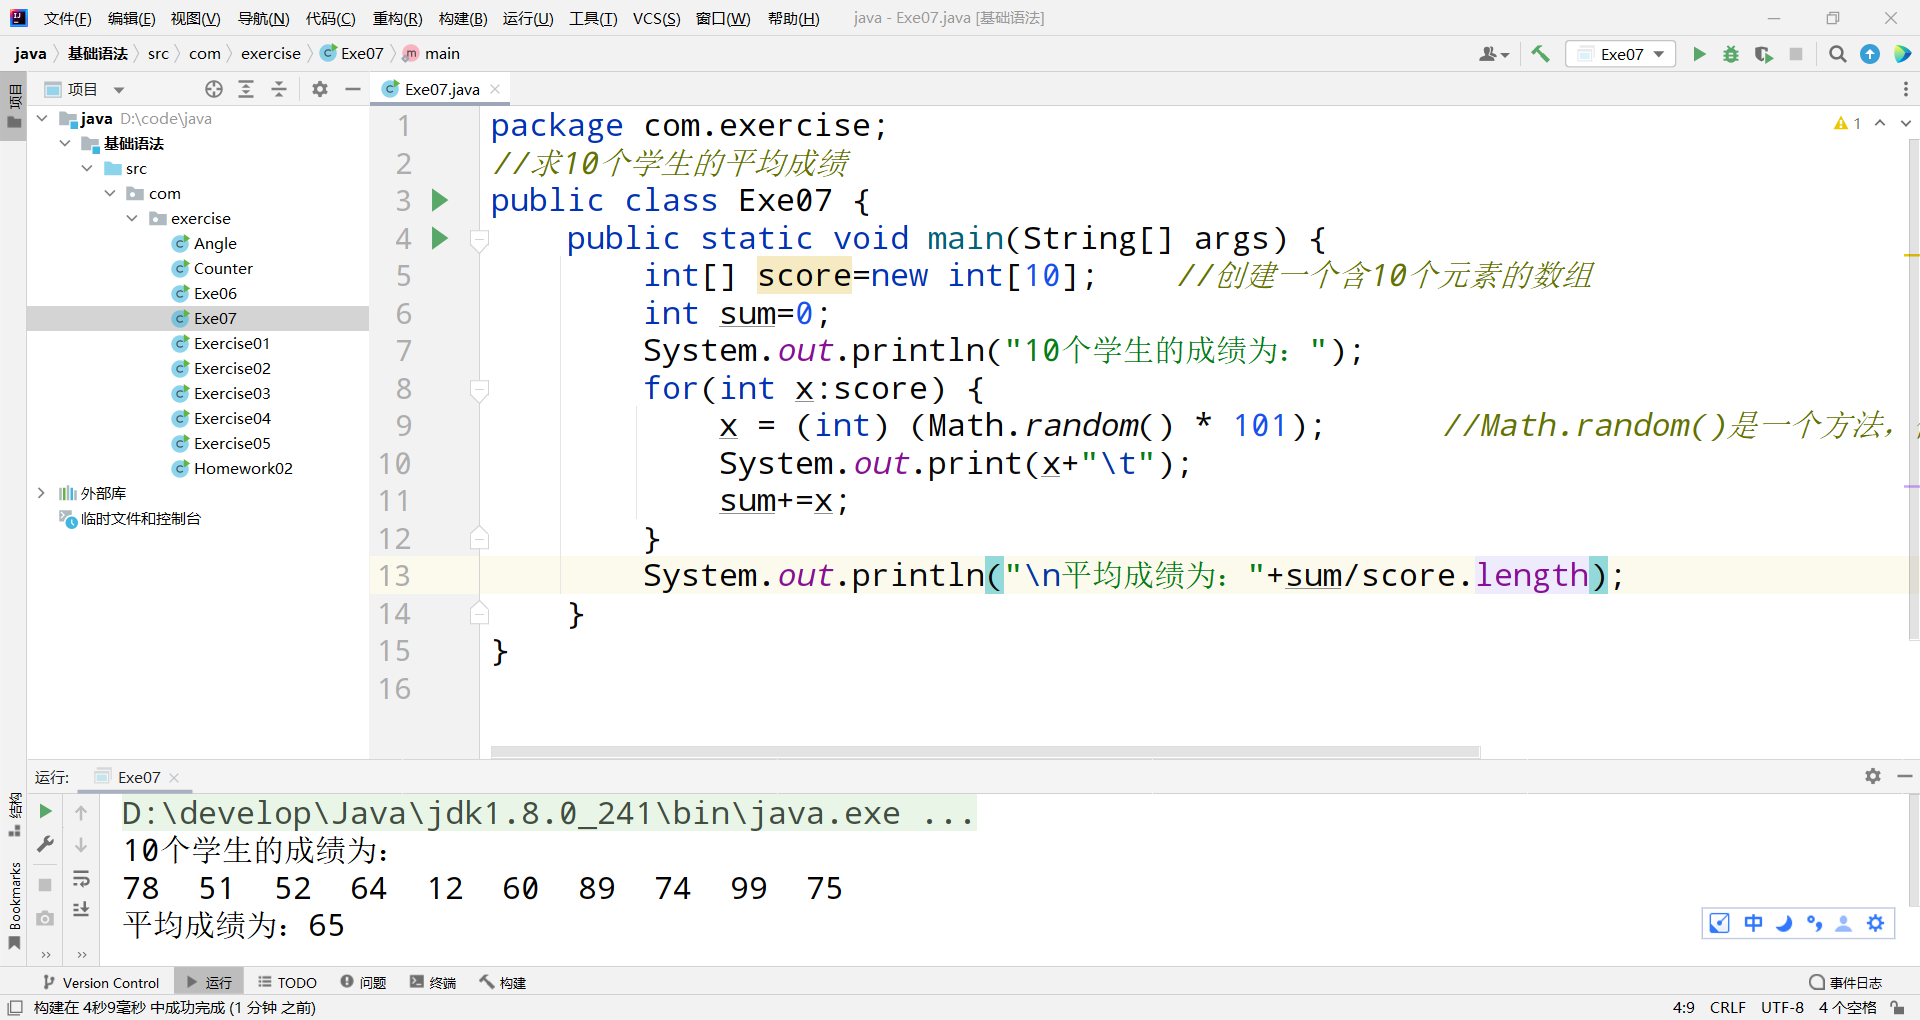Viewport: 1920px width, 1020px height.
Task: Open the run panel wrench settings icon
Action: coord(45,845)
